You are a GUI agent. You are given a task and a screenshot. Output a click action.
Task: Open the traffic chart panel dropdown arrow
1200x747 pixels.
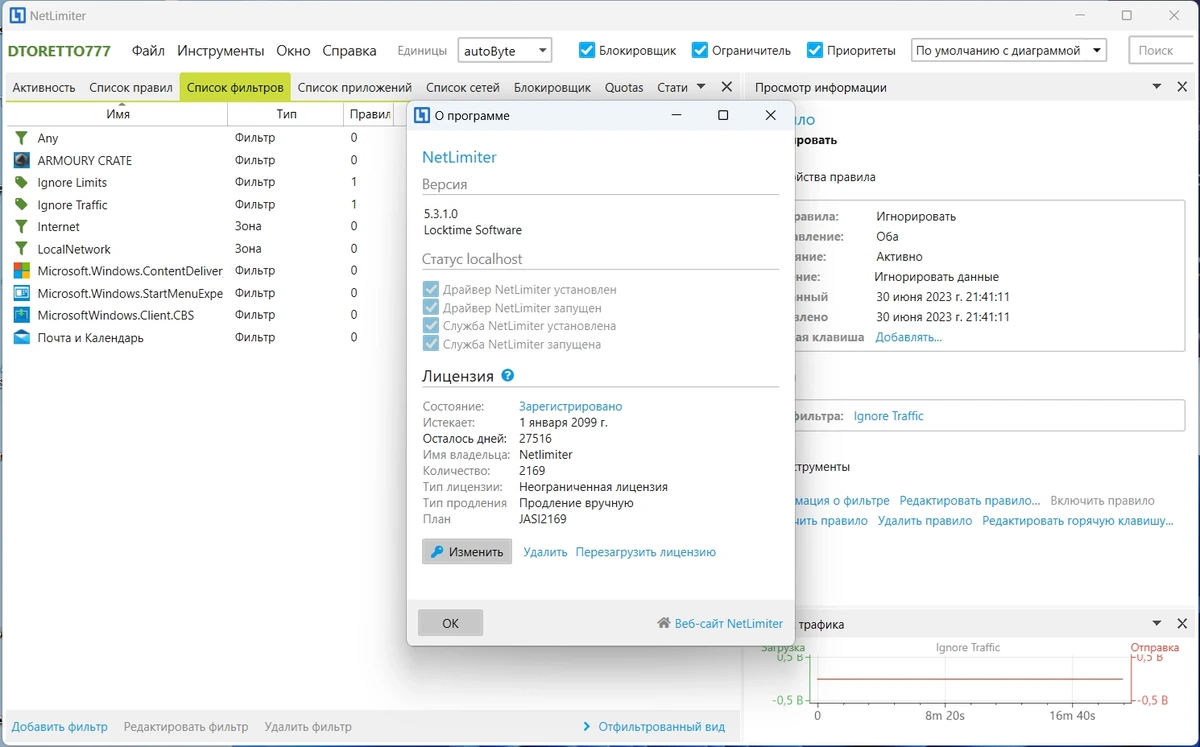1157,624
